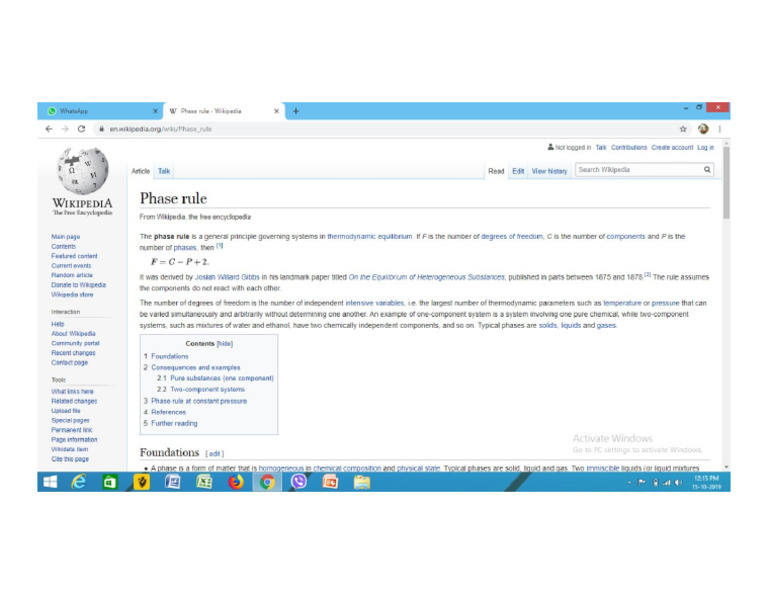Hide the Contents table
The height and width of the screenshot is (594, 768).
(224, 343)
